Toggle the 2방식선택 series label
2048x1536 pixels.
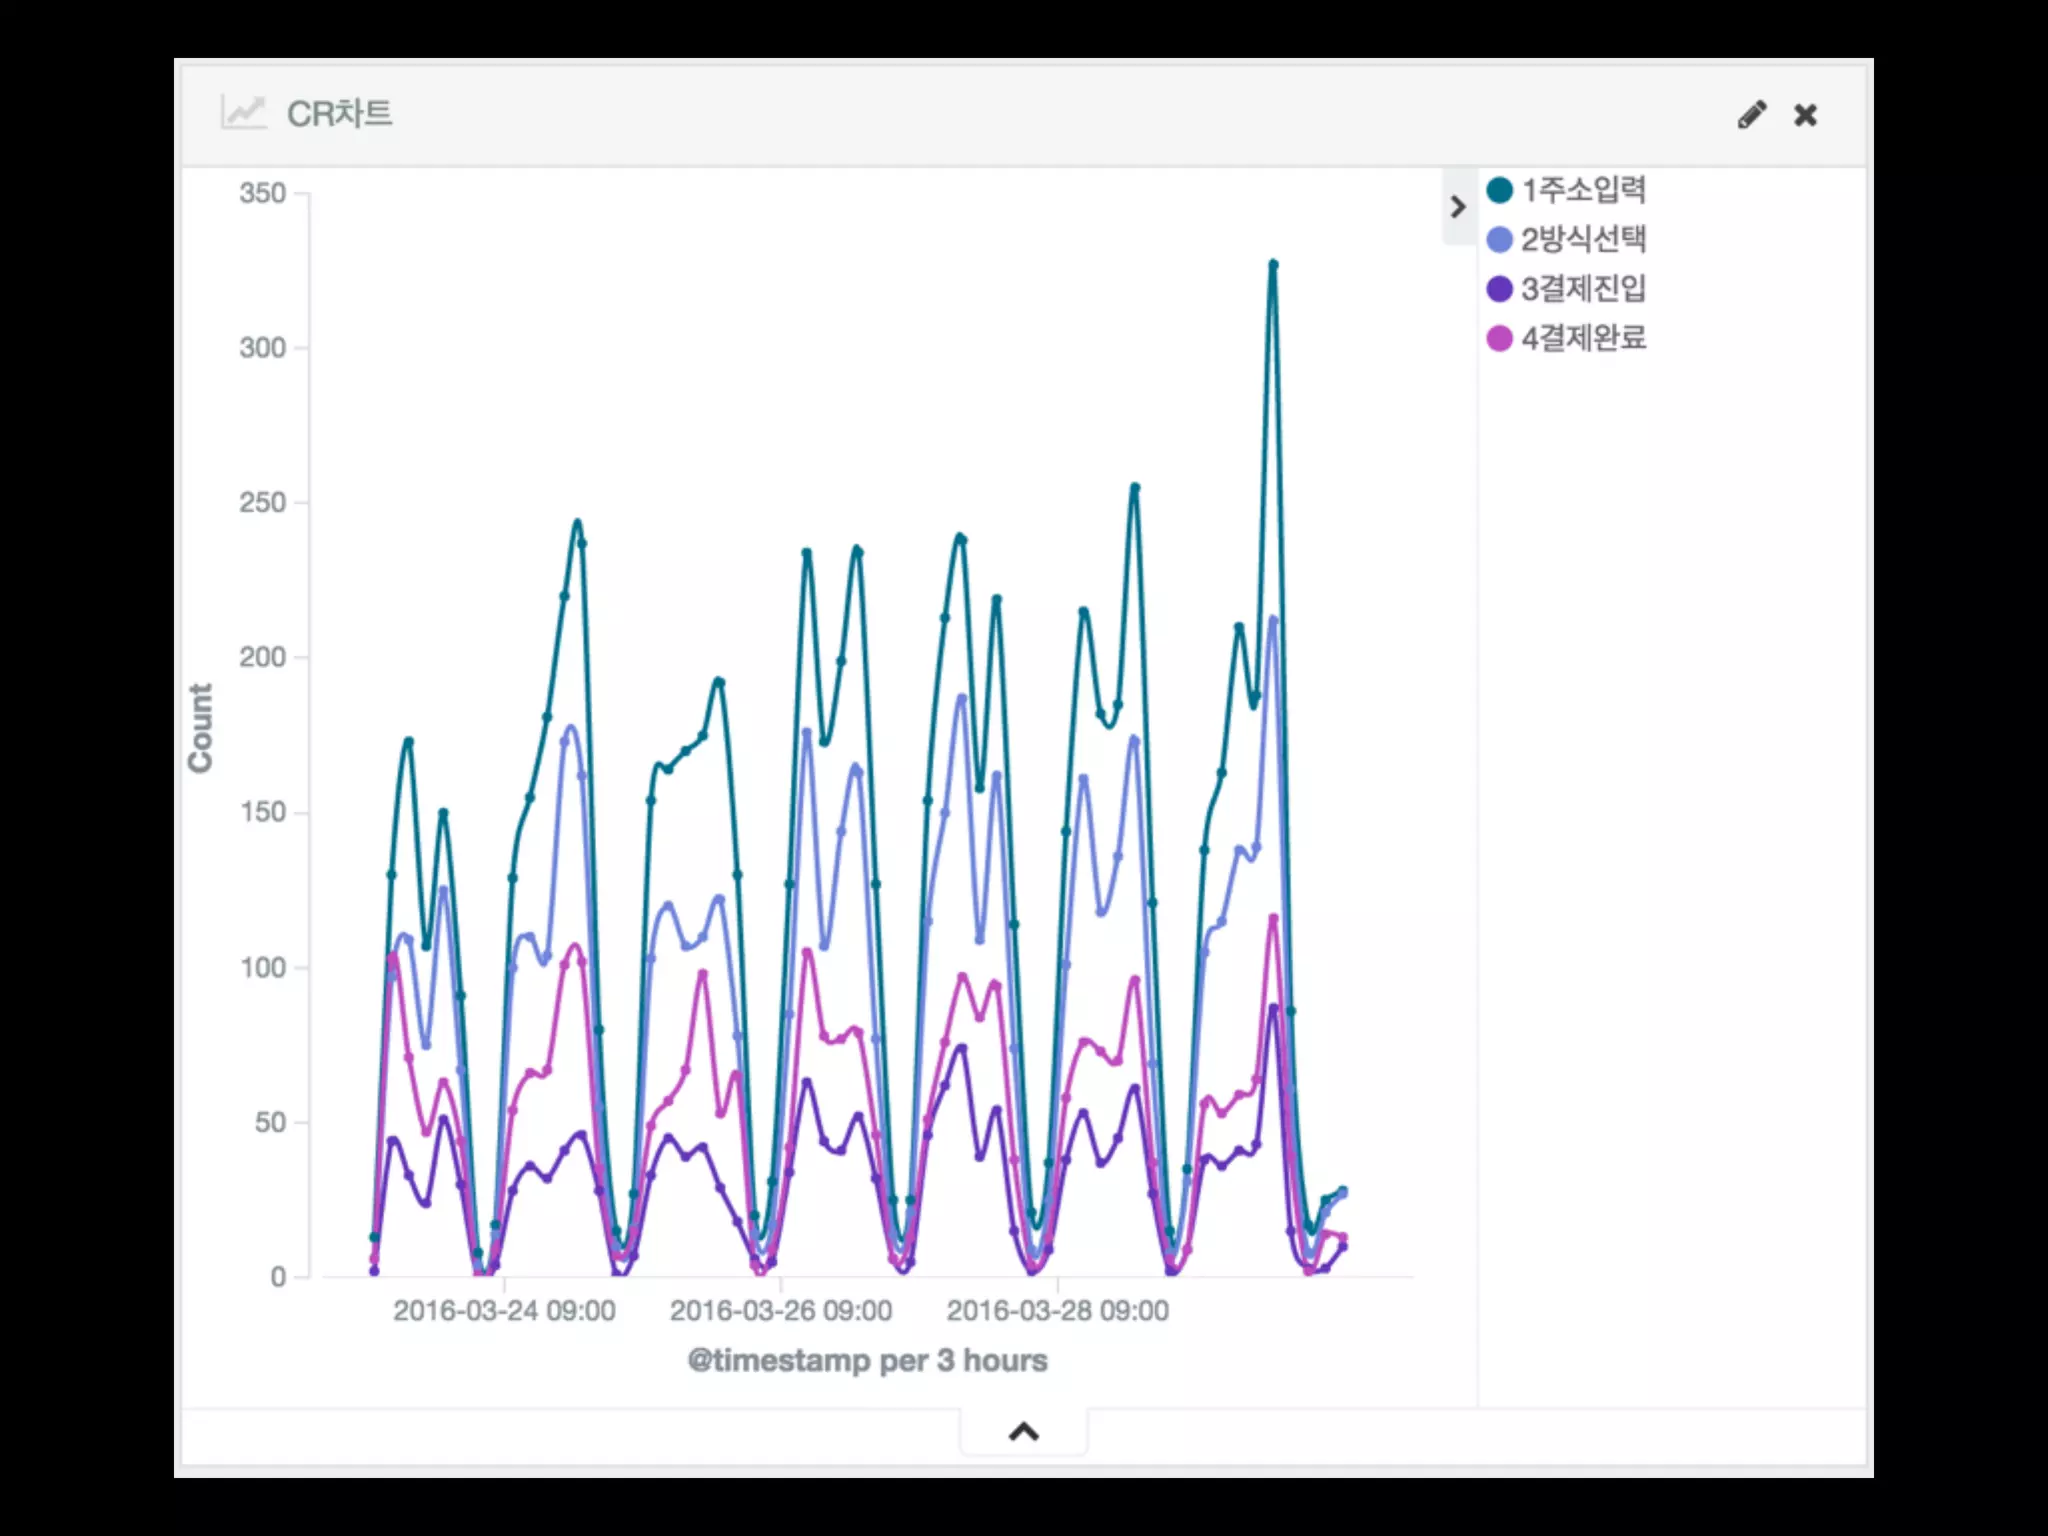click(1583, 240)
